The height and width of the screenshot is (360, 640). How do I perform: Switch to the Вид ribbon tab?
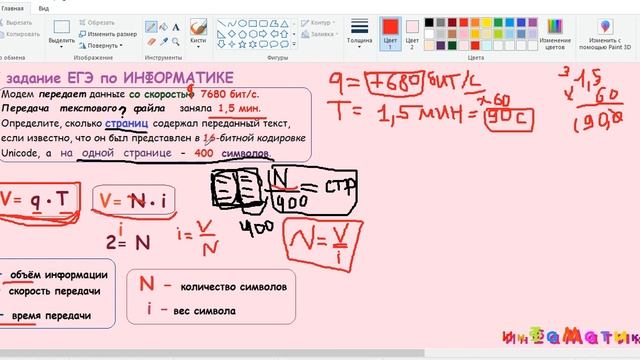(44, 8)
